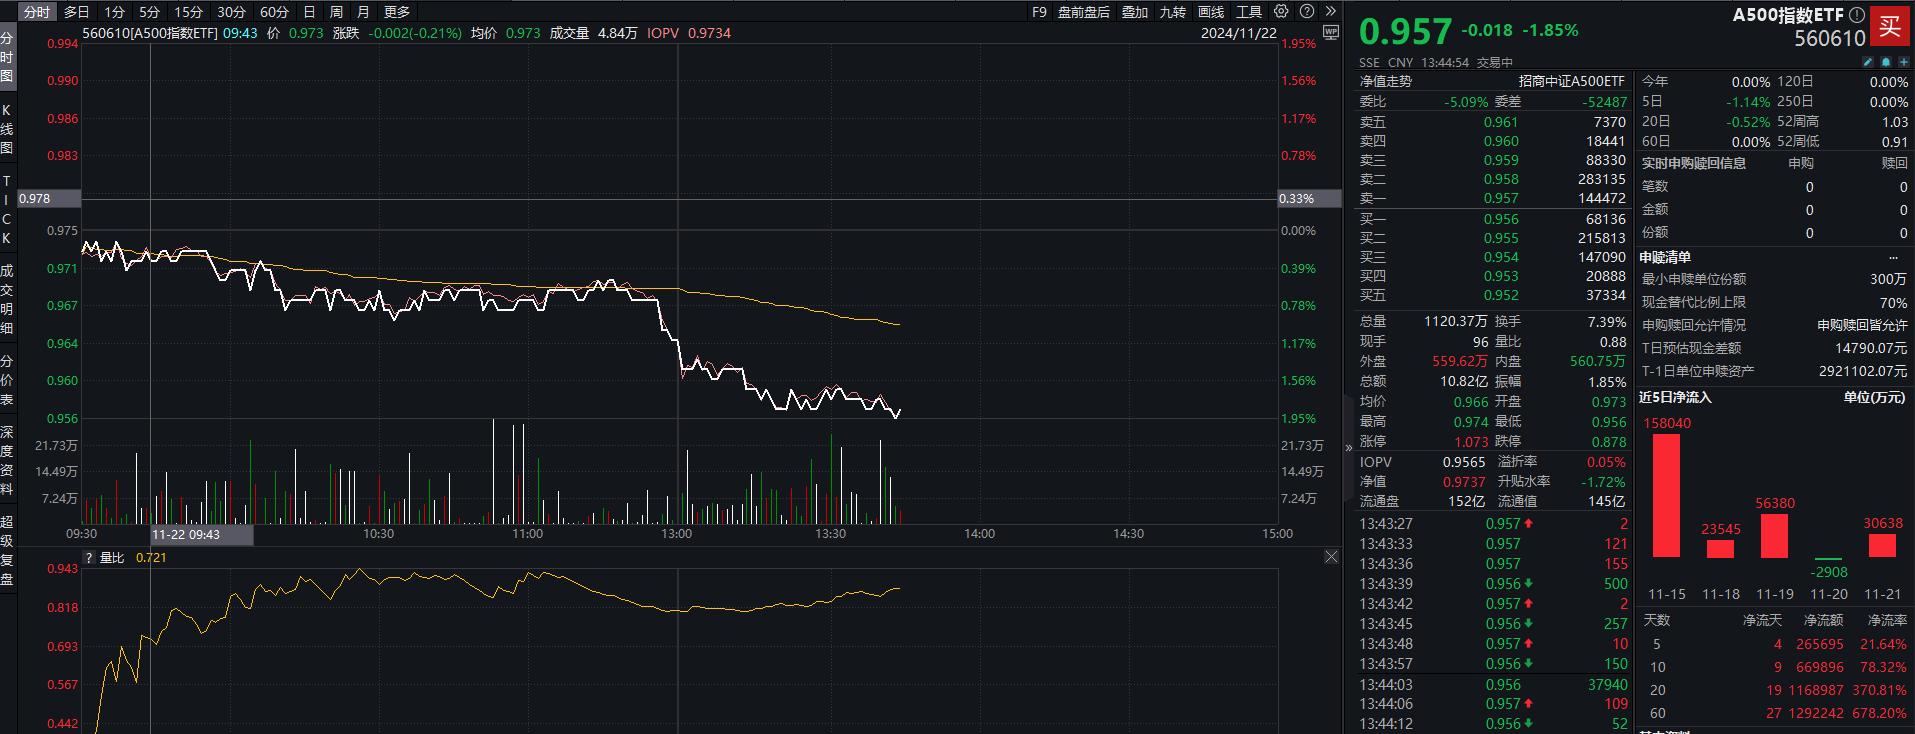Toggle 叠加 overlay comparison
The image size is (1915, 734).
1134,12
